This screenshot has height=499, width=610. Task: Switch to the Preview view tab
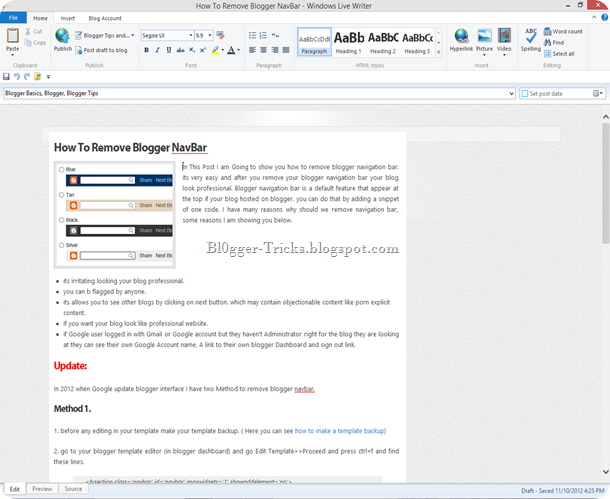(42, 489)
